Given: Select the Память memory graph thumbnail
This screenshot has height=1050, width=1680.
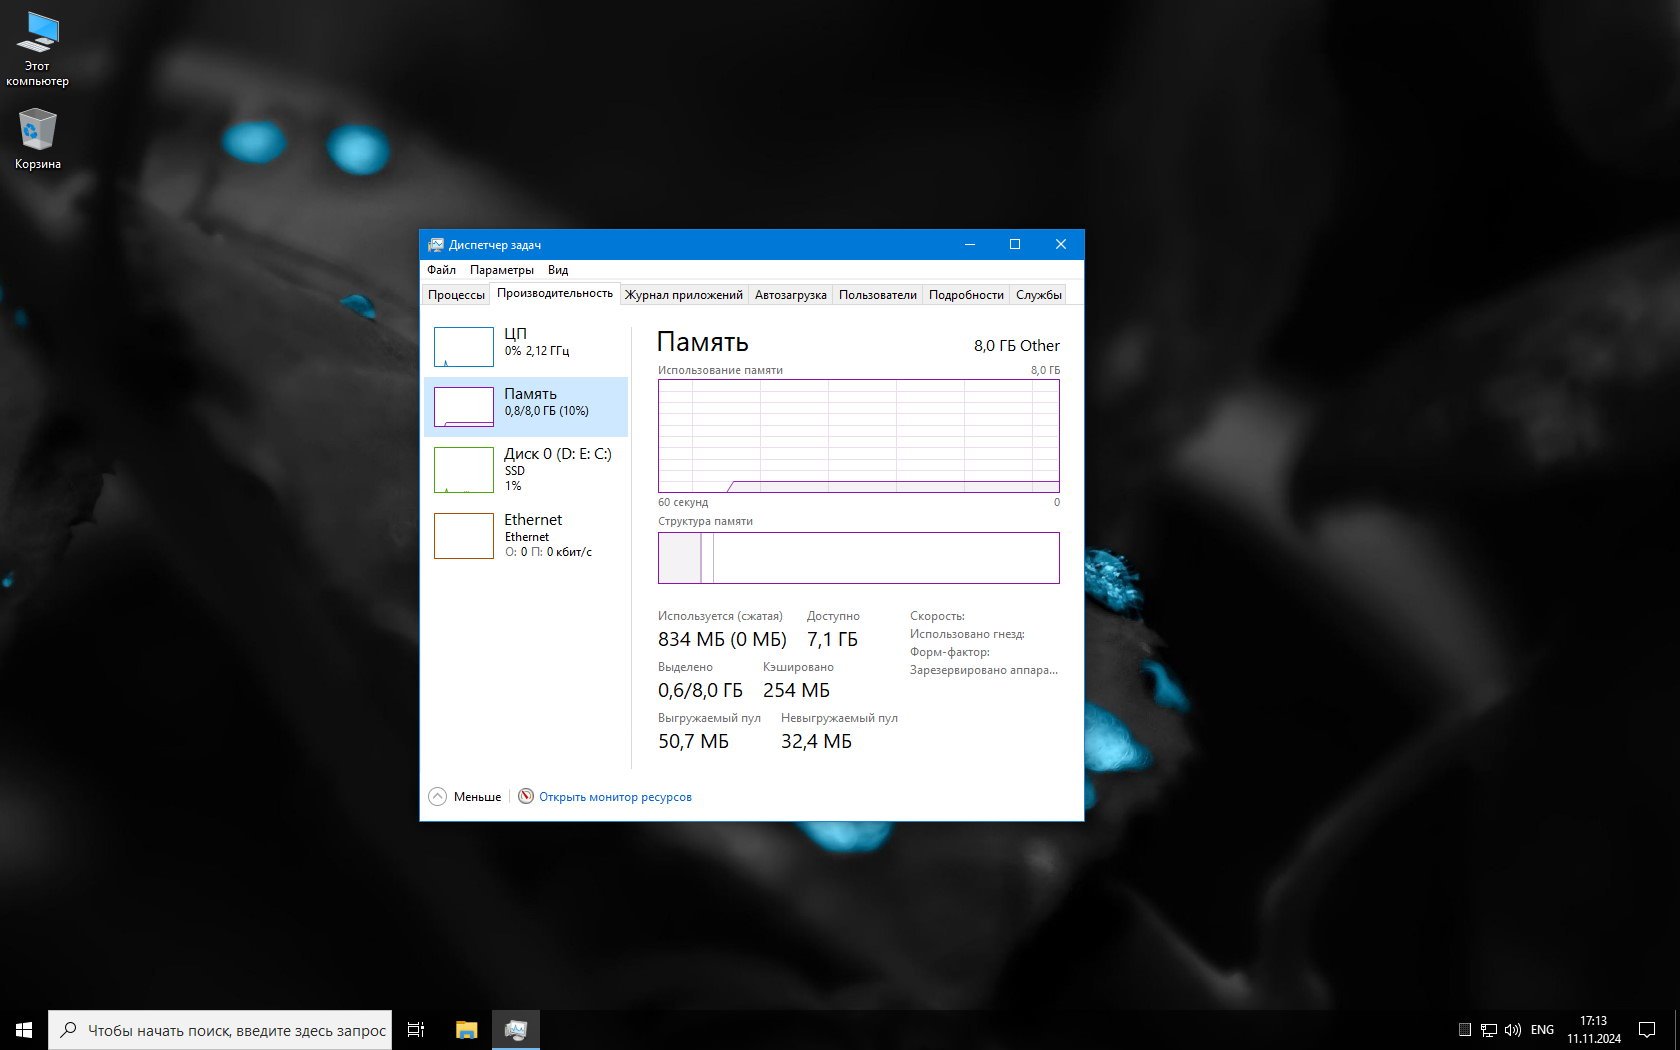Looking at the screenshot, I should (464, 407).
